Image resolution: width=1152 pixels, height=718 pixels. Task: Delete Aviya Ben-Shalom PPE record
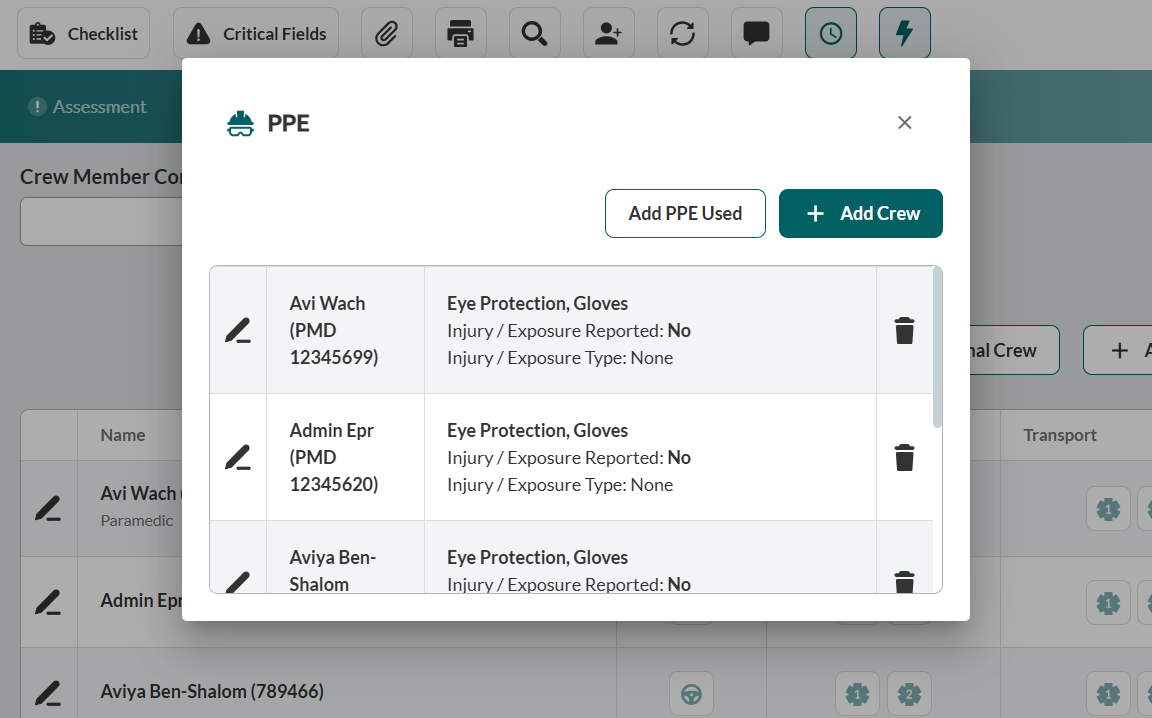tap(904, 581)
